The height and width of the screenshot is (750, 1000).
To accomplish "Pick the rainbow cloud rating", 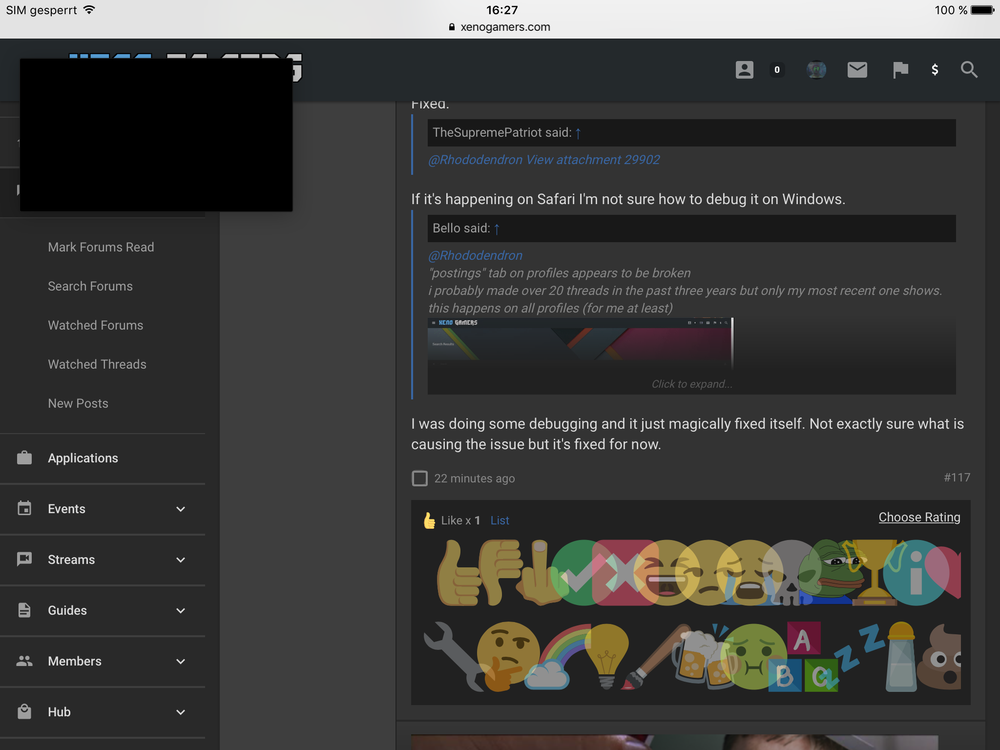I will pyautogui.click(x=555, y=656).
